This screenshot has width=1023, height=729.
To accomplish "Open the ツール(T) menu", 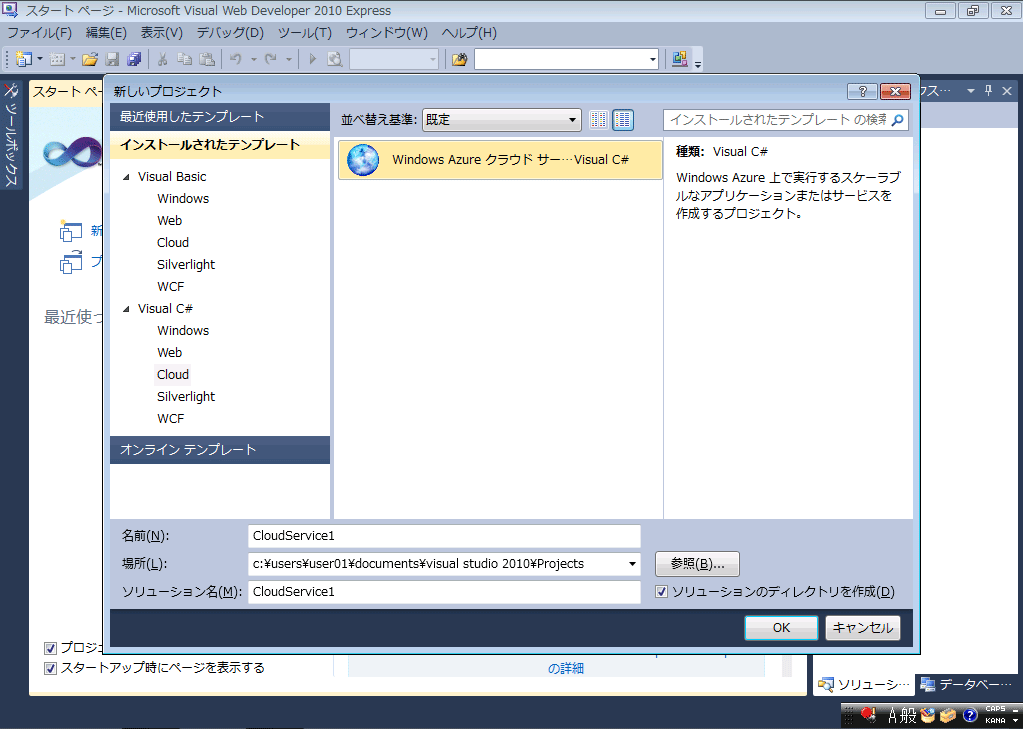I will click(x=305, y=33).
